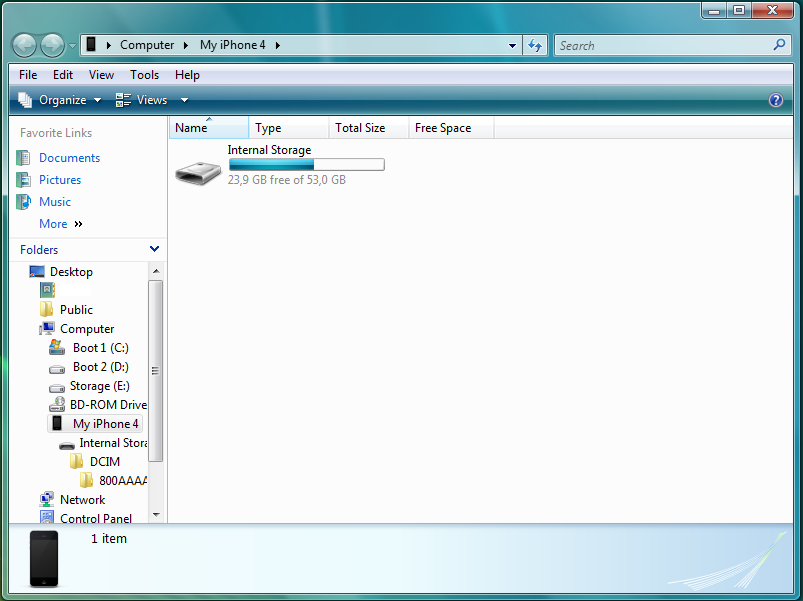
Task: Select Computer in the address breadcrumb
Action: coord(147,45)
